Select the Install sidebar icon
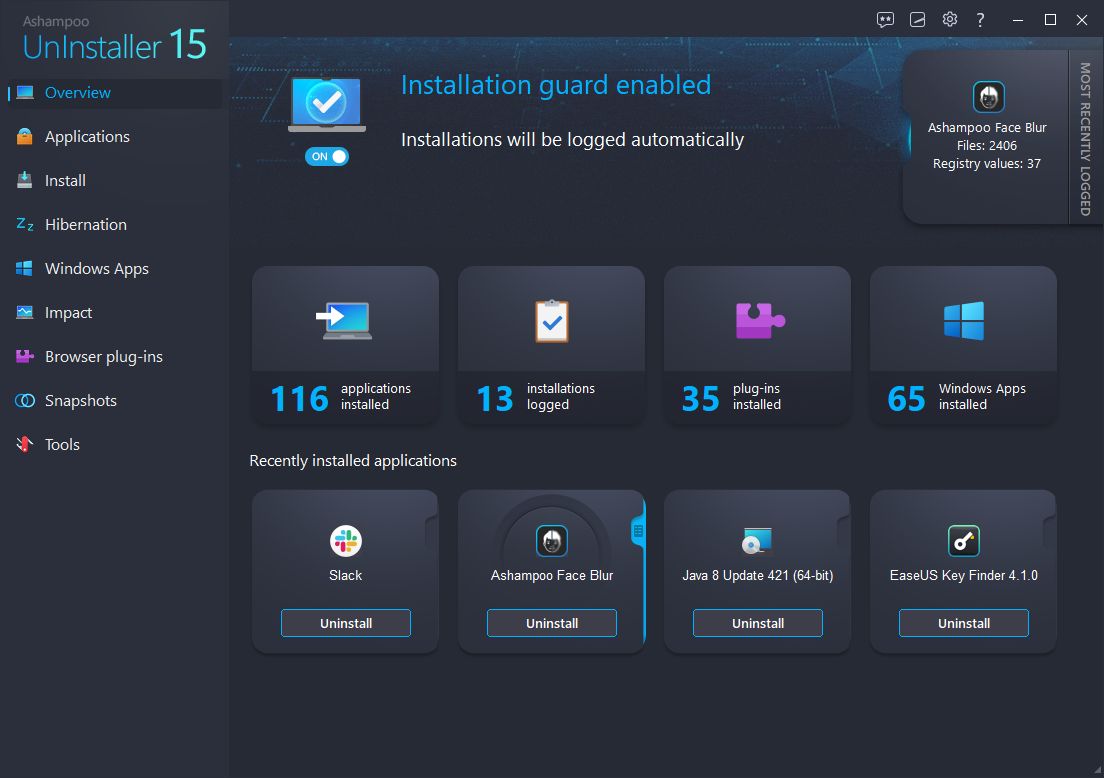Screen dimensions: 1104x778 23,180
